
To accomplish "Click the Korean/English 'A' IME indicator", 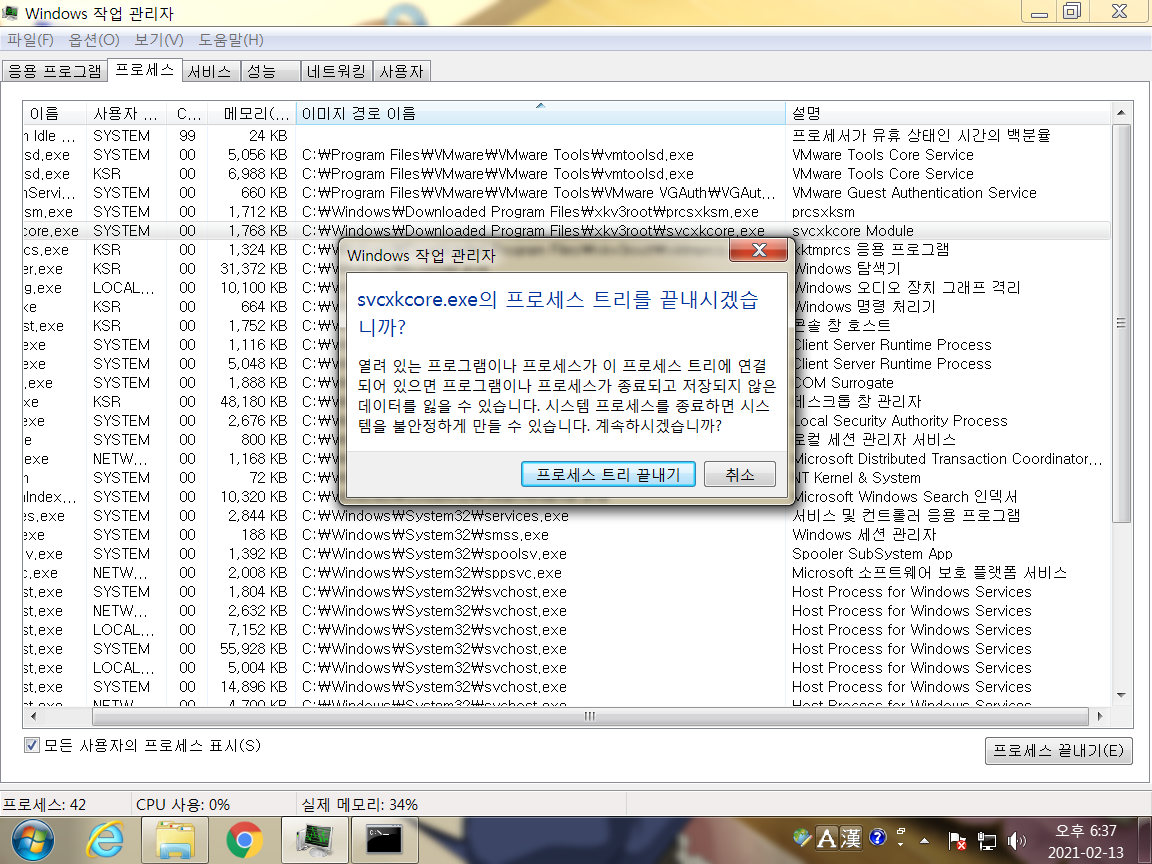I will [827, 838].
